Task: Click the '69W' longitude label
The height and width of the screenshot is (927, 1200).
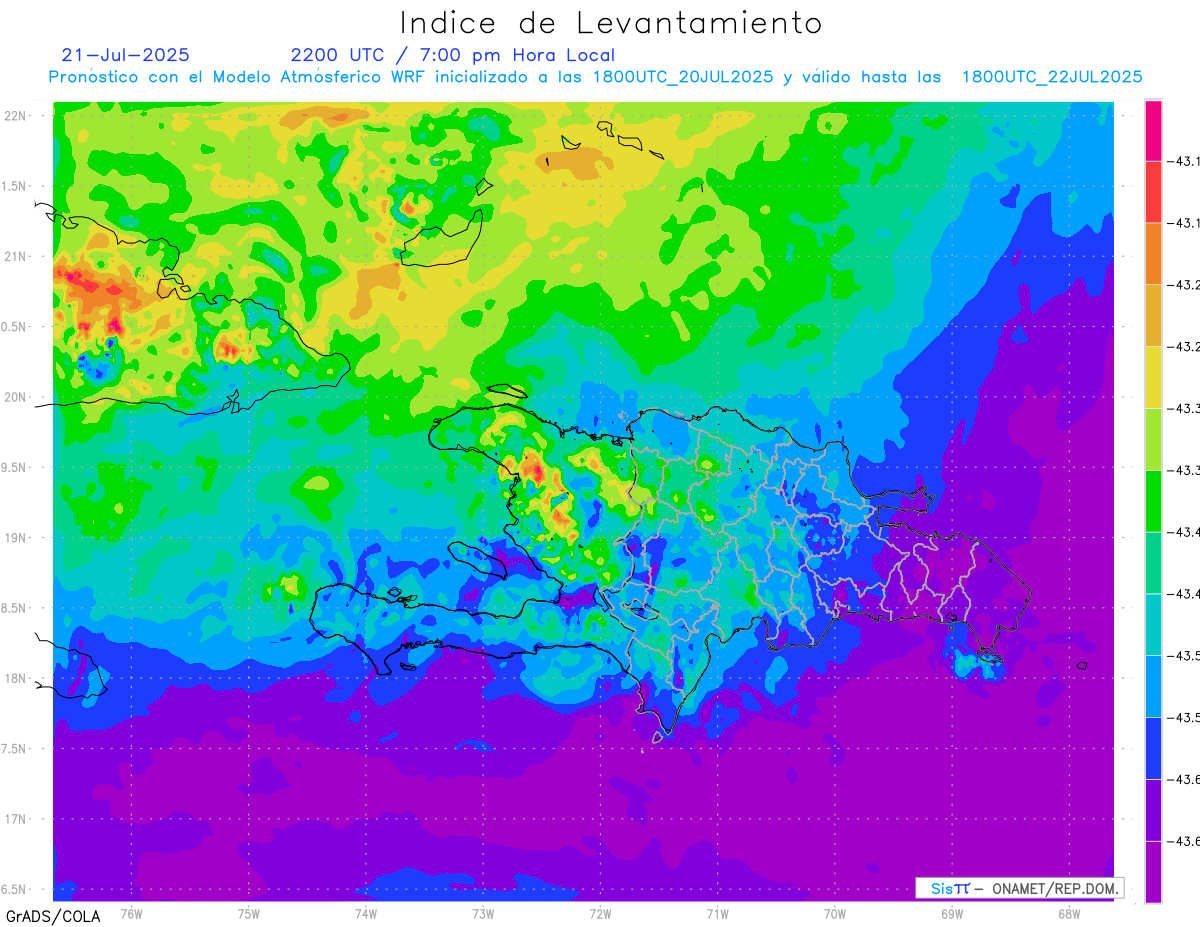Action: (951, 914)
